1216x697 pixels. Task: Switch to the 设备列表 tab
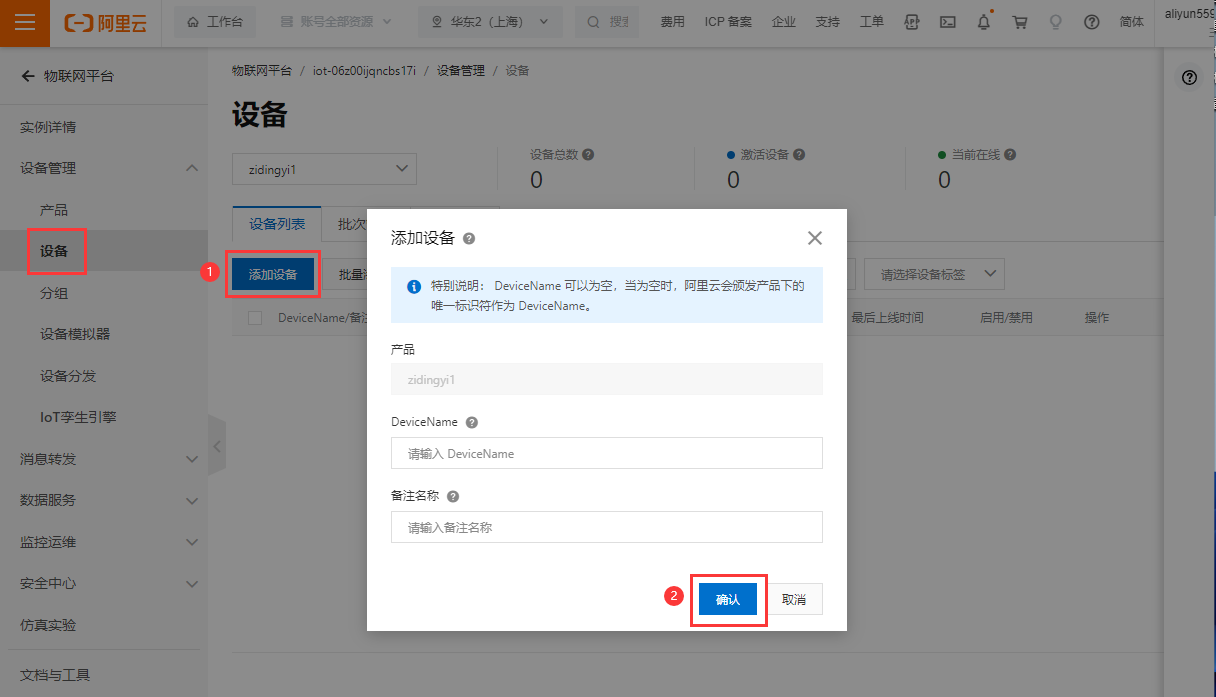277,224
